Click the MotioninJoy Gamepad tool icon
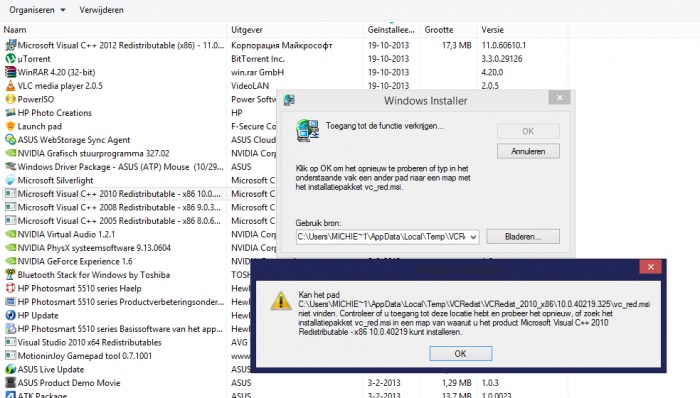 tap(10, 356)
